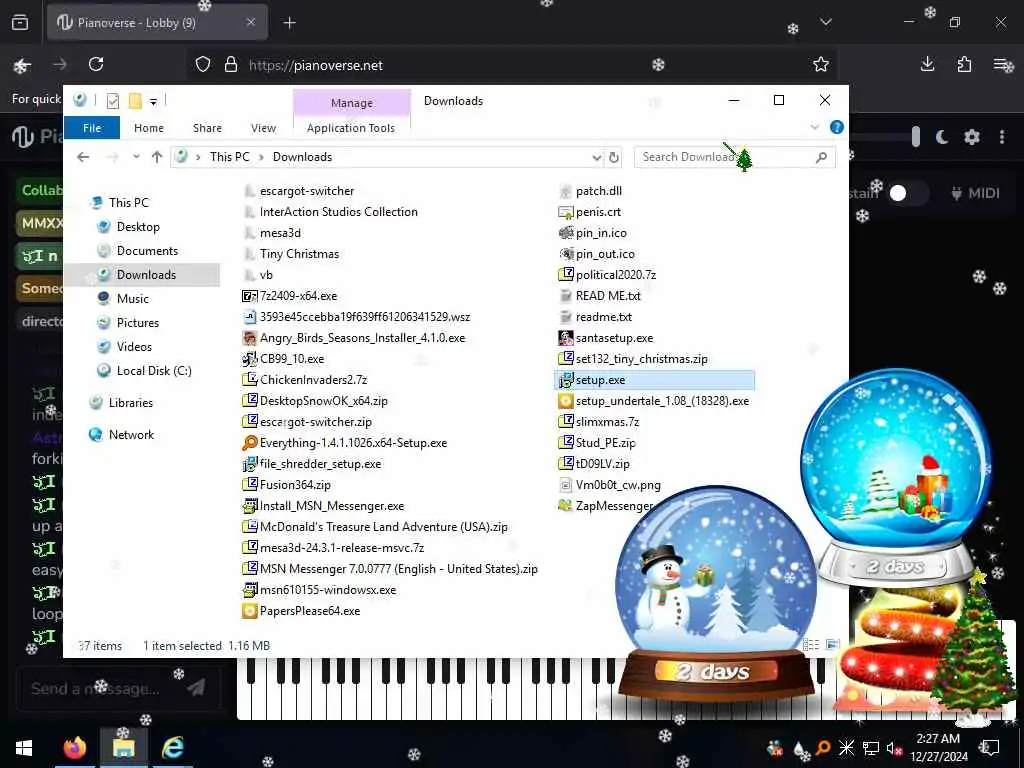Select Network in navigation pane
This screenshot has width=1024, height=768.
(131, 434)
